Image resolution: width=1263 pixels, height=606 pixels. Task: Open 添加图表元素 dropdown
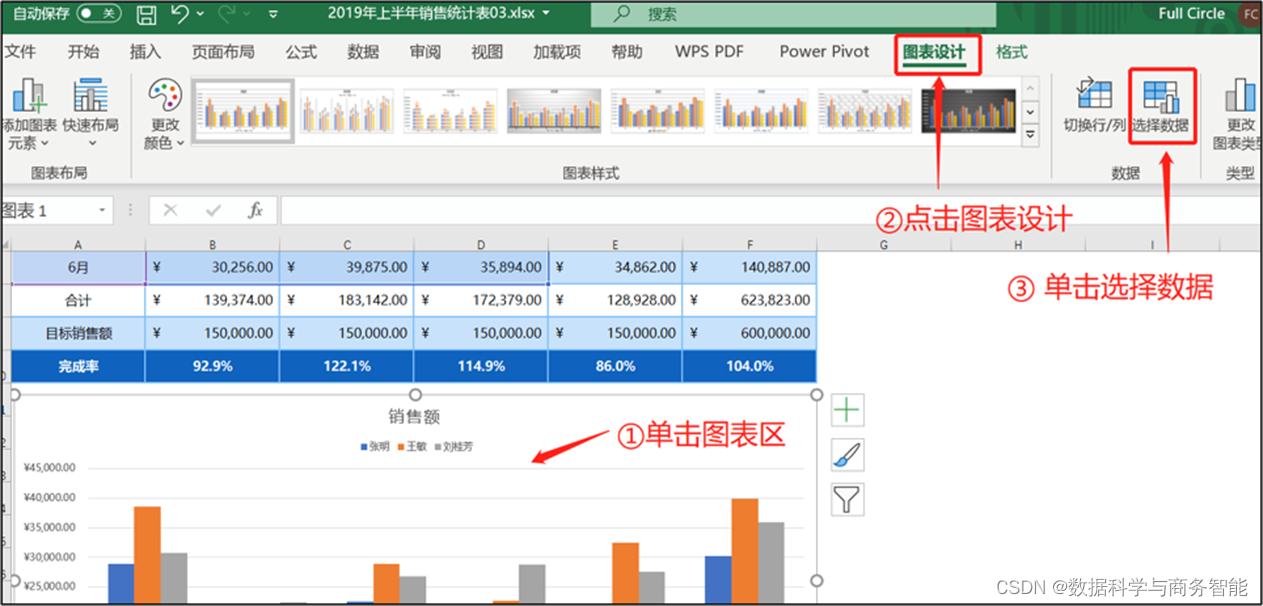[30, 115]
